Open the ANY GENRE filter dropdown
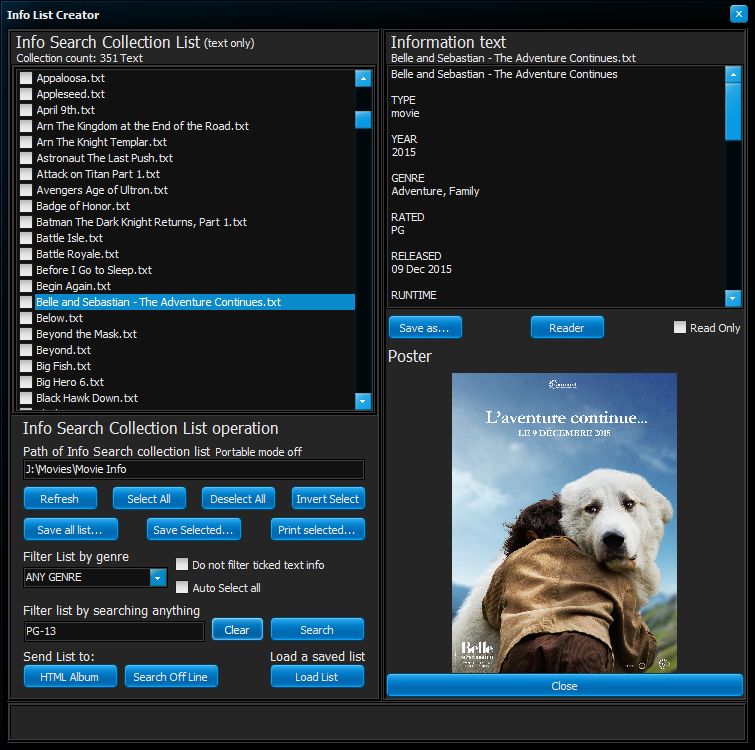755x750 pixels. (x=157, y=577)
